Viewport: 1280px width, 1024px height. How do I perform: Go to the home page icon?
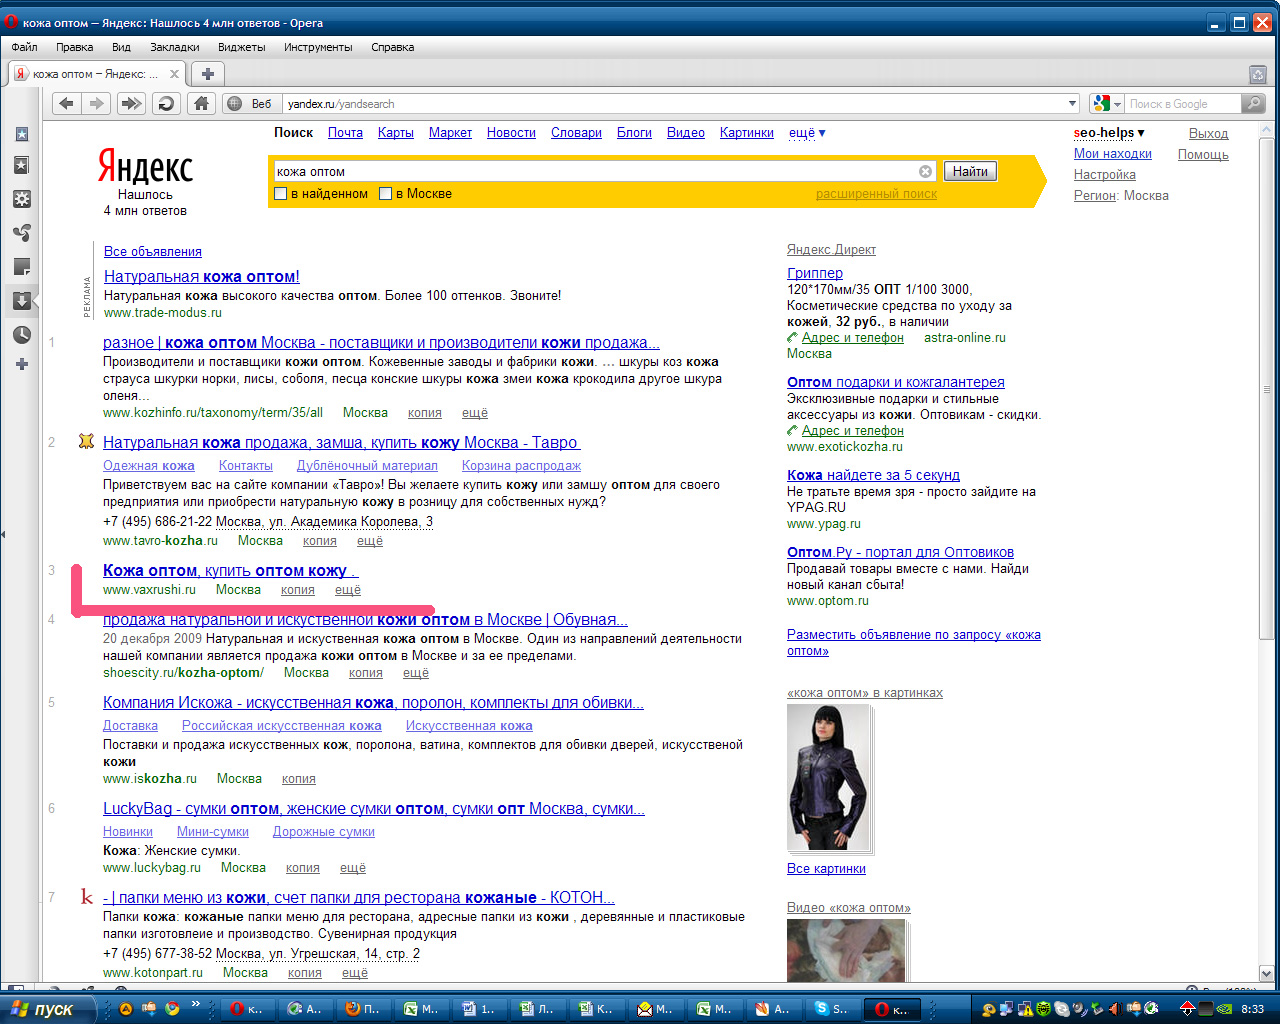(201, 103)
